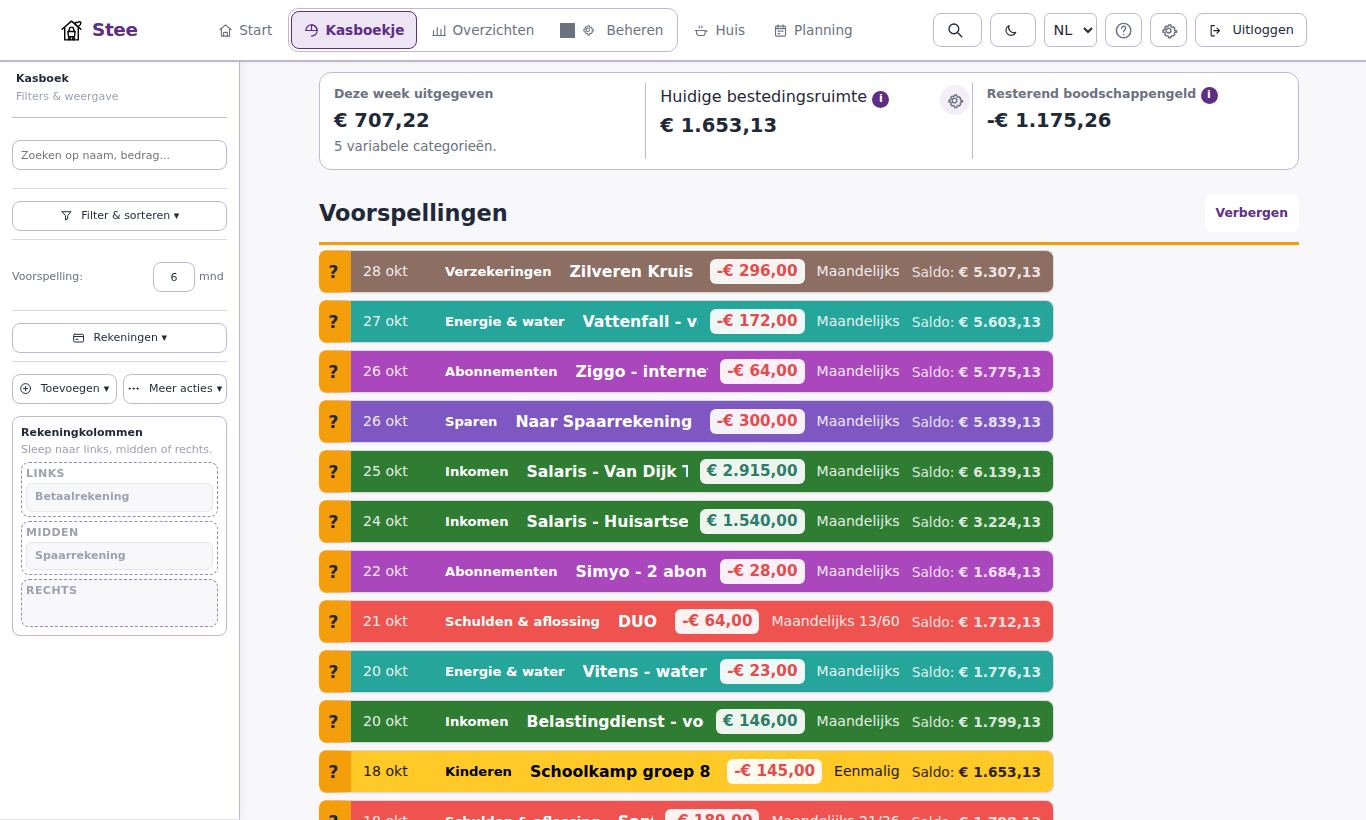This screenshot has height=820, width=1366.
Task: Click the question mark on Ziggo row
Action: [x=334, y=371]
